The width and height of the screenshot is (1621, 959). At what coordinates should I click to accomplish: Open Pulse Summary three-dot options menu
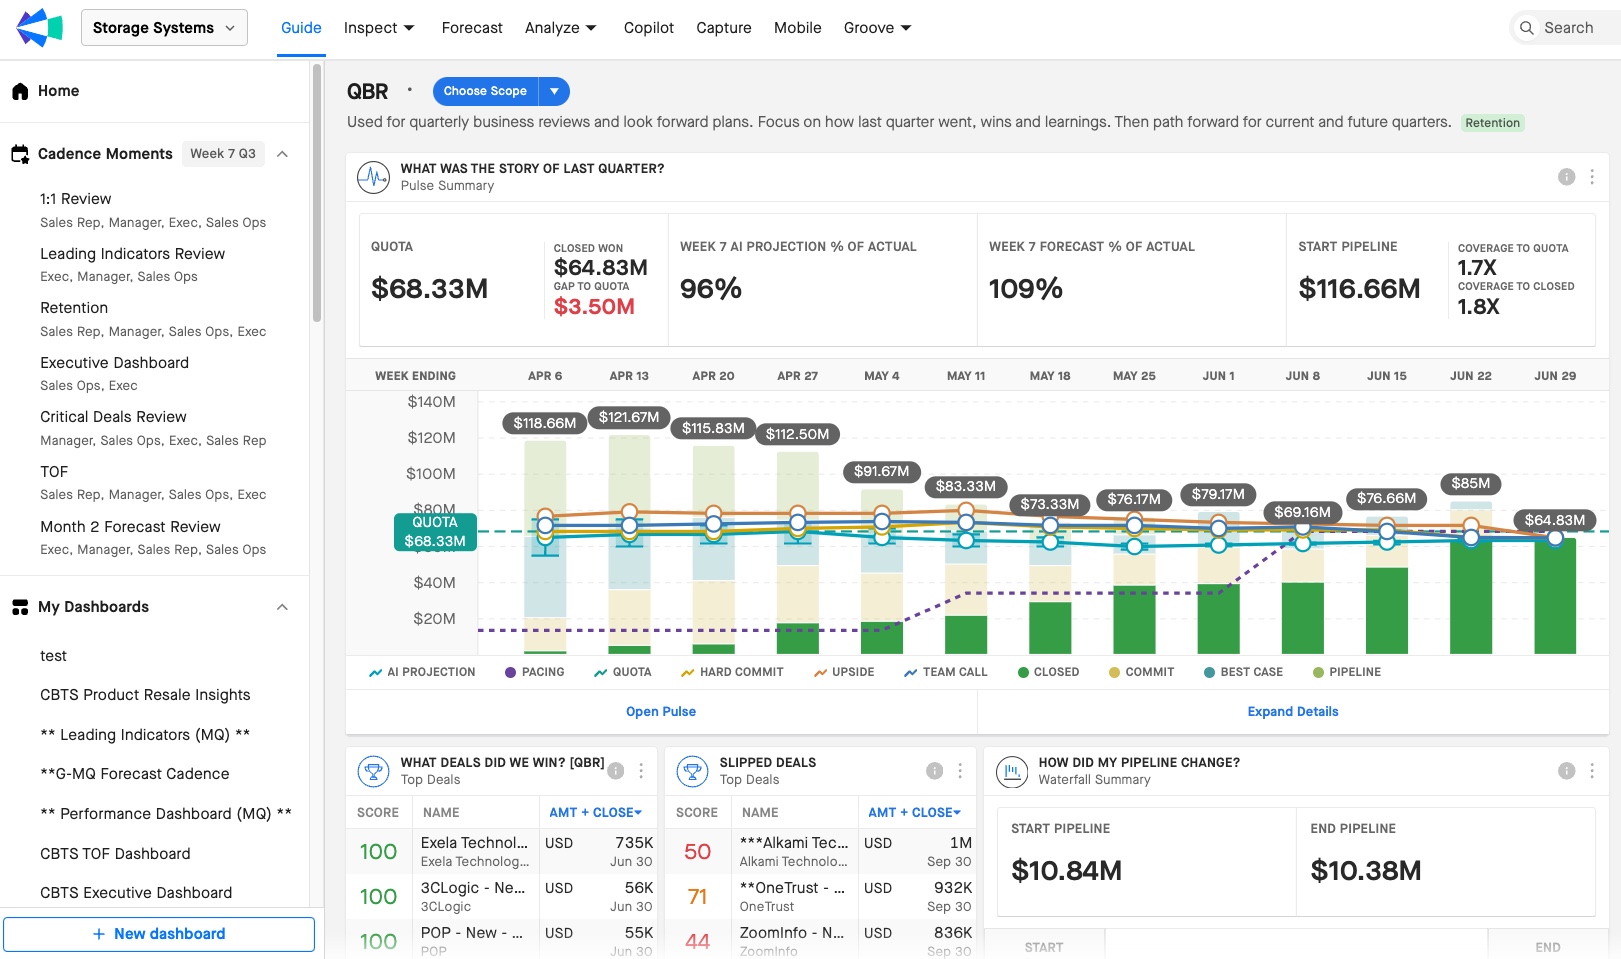coord(1592,177)
